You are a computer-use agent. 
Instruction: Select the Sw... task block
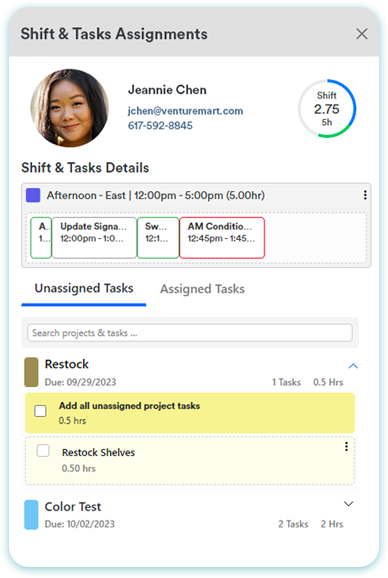coord(158,237)
